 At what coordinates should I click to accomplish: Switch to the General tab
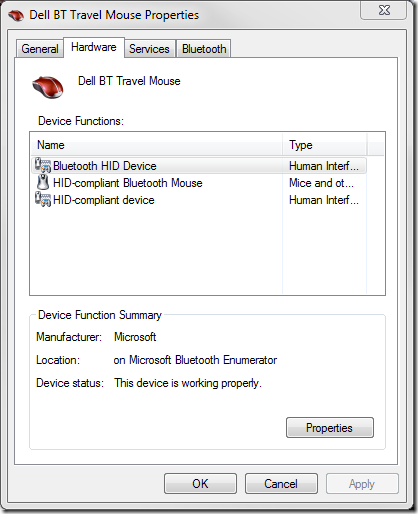tap(40, 49)
